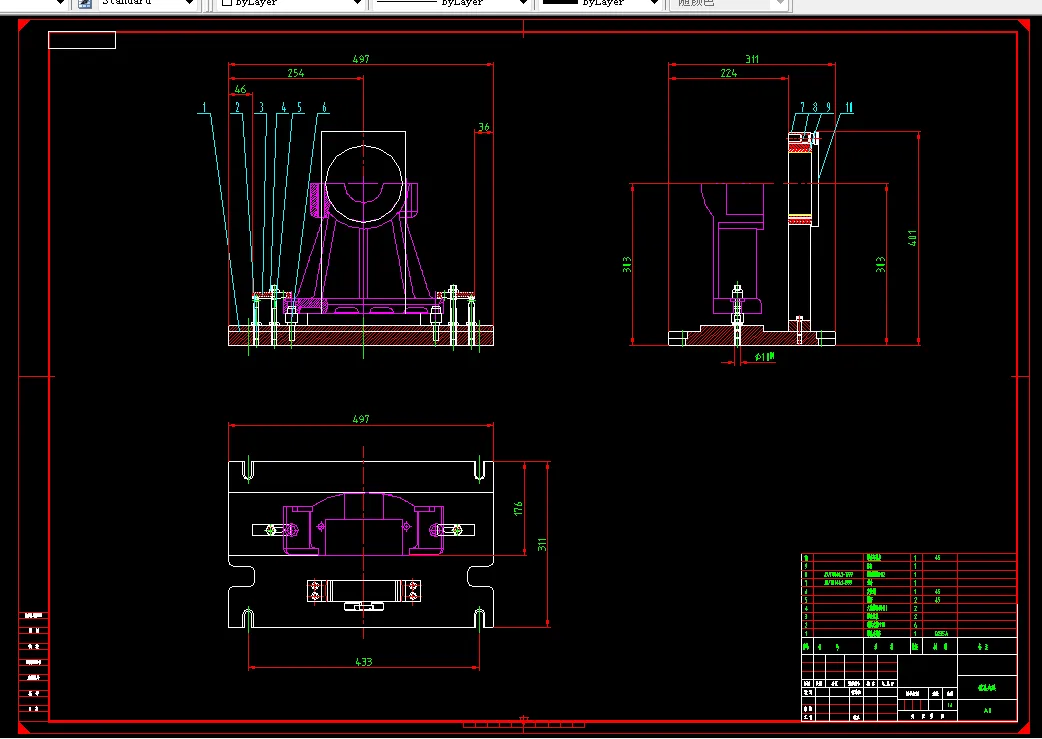
Task: Select the φ11 hole diameter dimension
Action: (x=765, y=358)
